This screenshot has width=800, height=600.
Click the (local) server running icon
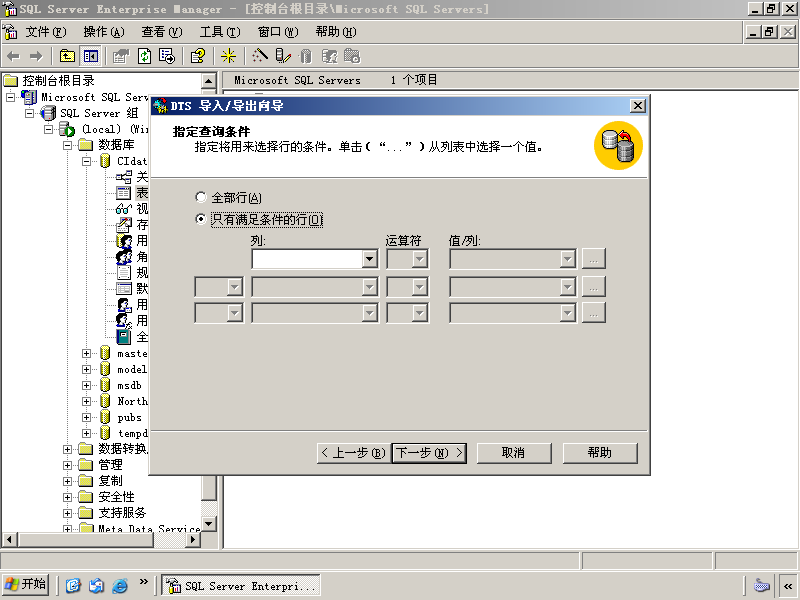[67, 129]
